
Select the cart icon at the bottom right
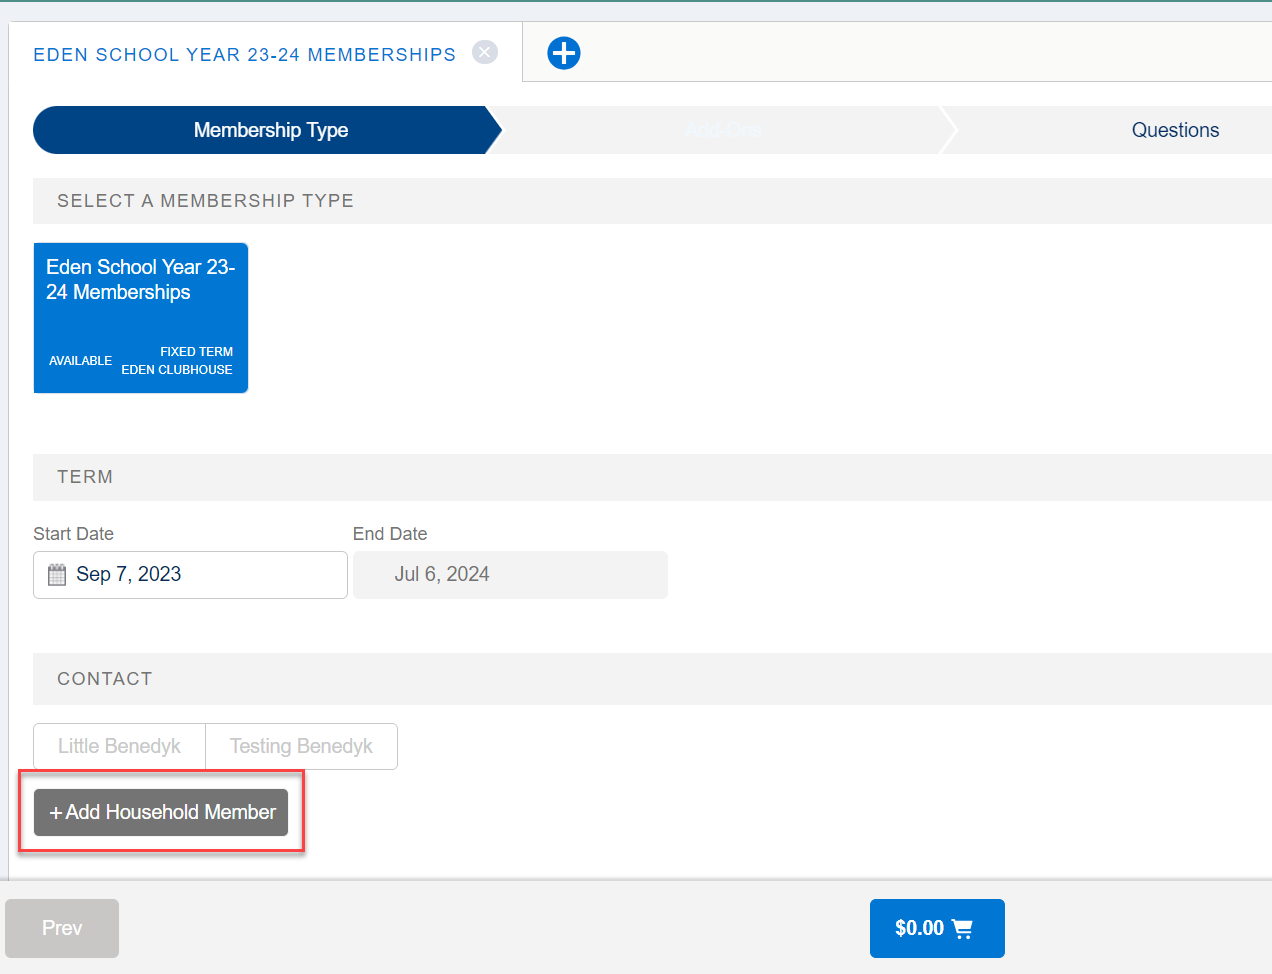(x=962, y=928)
